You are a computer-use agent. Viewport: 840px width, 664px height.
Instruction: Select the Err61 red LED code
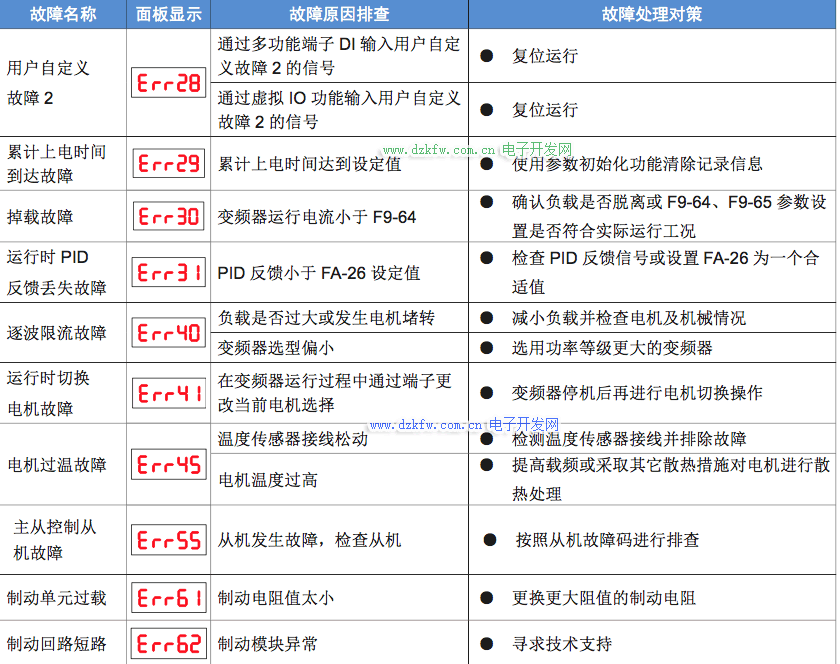click(168, 598)
